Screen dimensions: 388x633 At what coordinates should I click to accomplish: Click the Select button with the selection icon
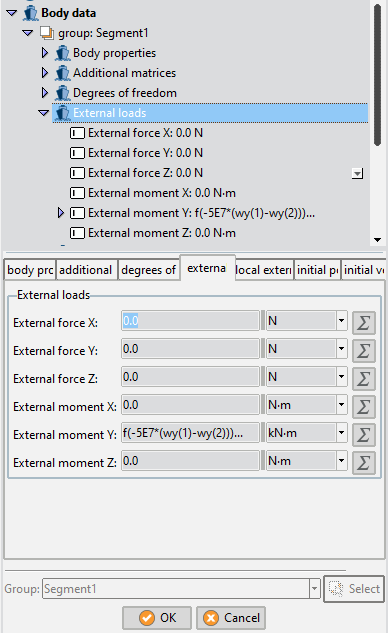point(354,589)
